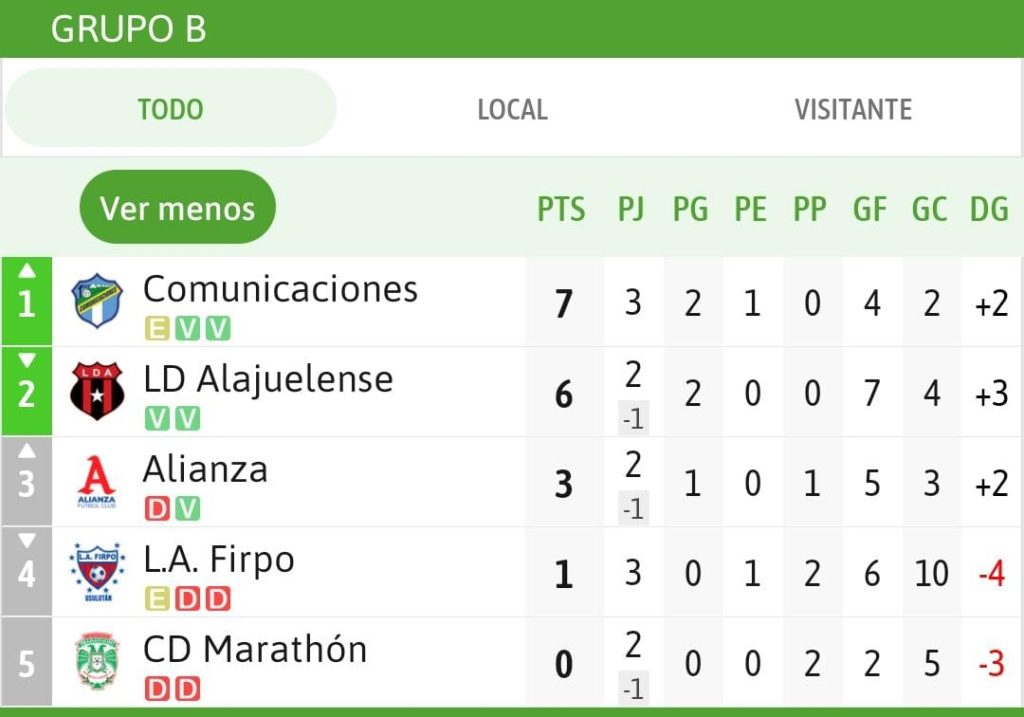Screen dimensions: 1024x717
Task: Sort by the PTS column header
Action: point(561,209)
